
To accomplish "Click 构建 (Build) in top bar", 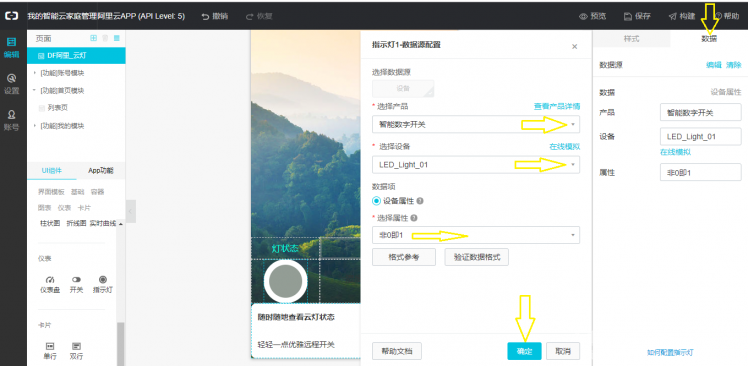I will [x=682, y=16].
